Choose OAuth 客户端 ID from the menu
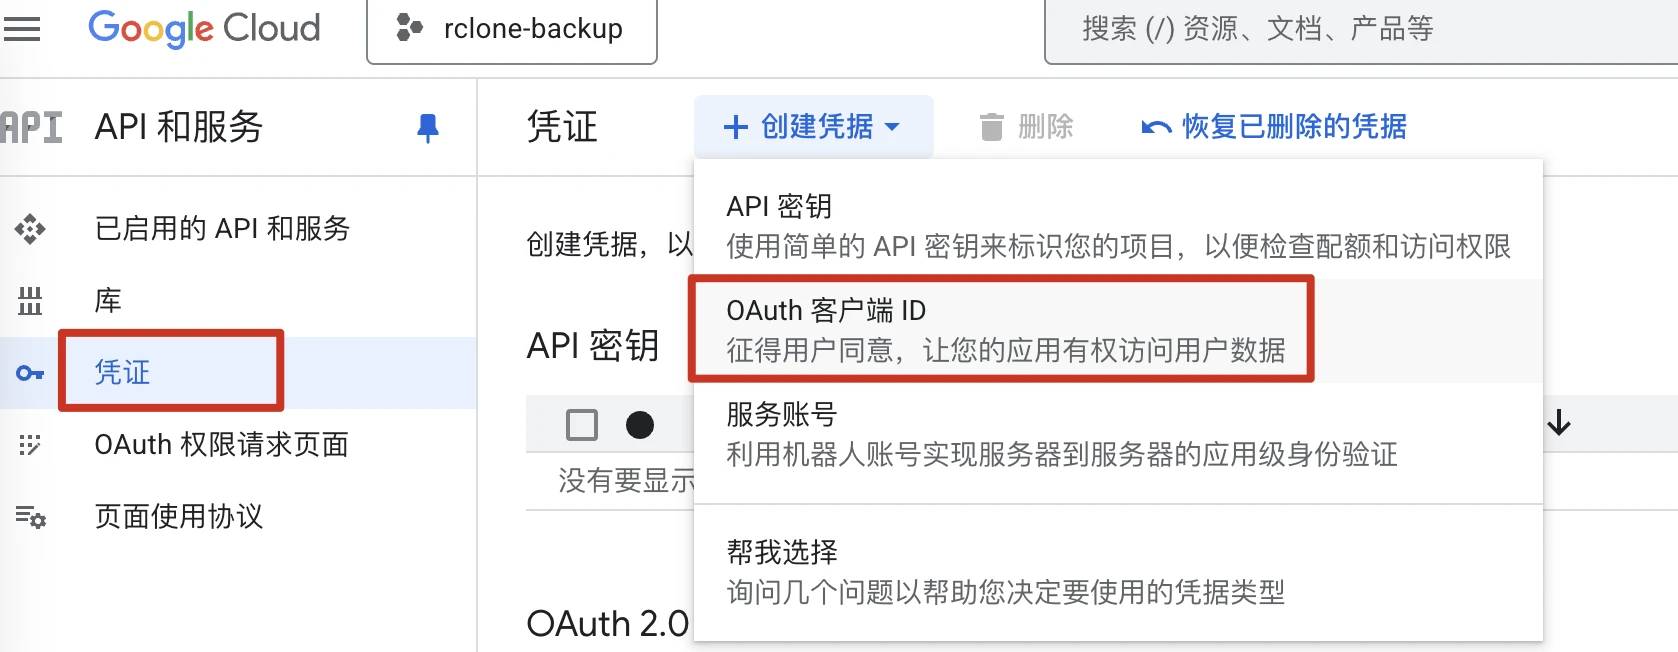Viewport: 1678px width, 652px height. pyautogui.click(x=1118, y=330)
